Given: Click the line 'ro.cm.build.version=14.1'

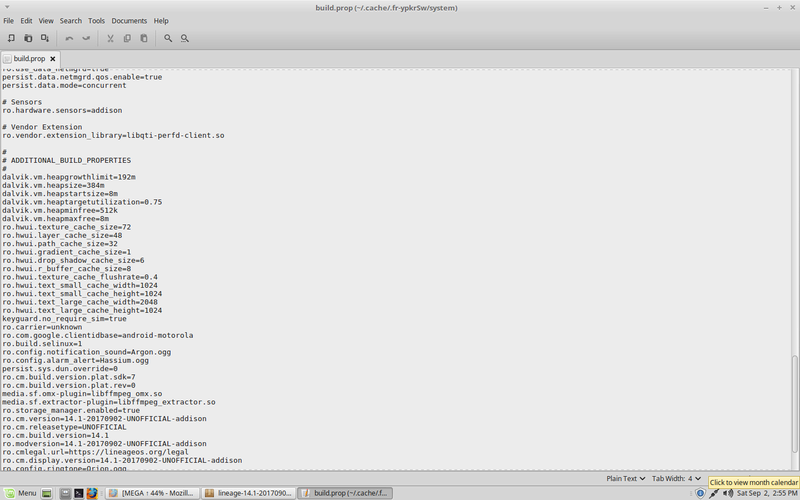Looking at the screenshot, I should [x=55, y=435].
